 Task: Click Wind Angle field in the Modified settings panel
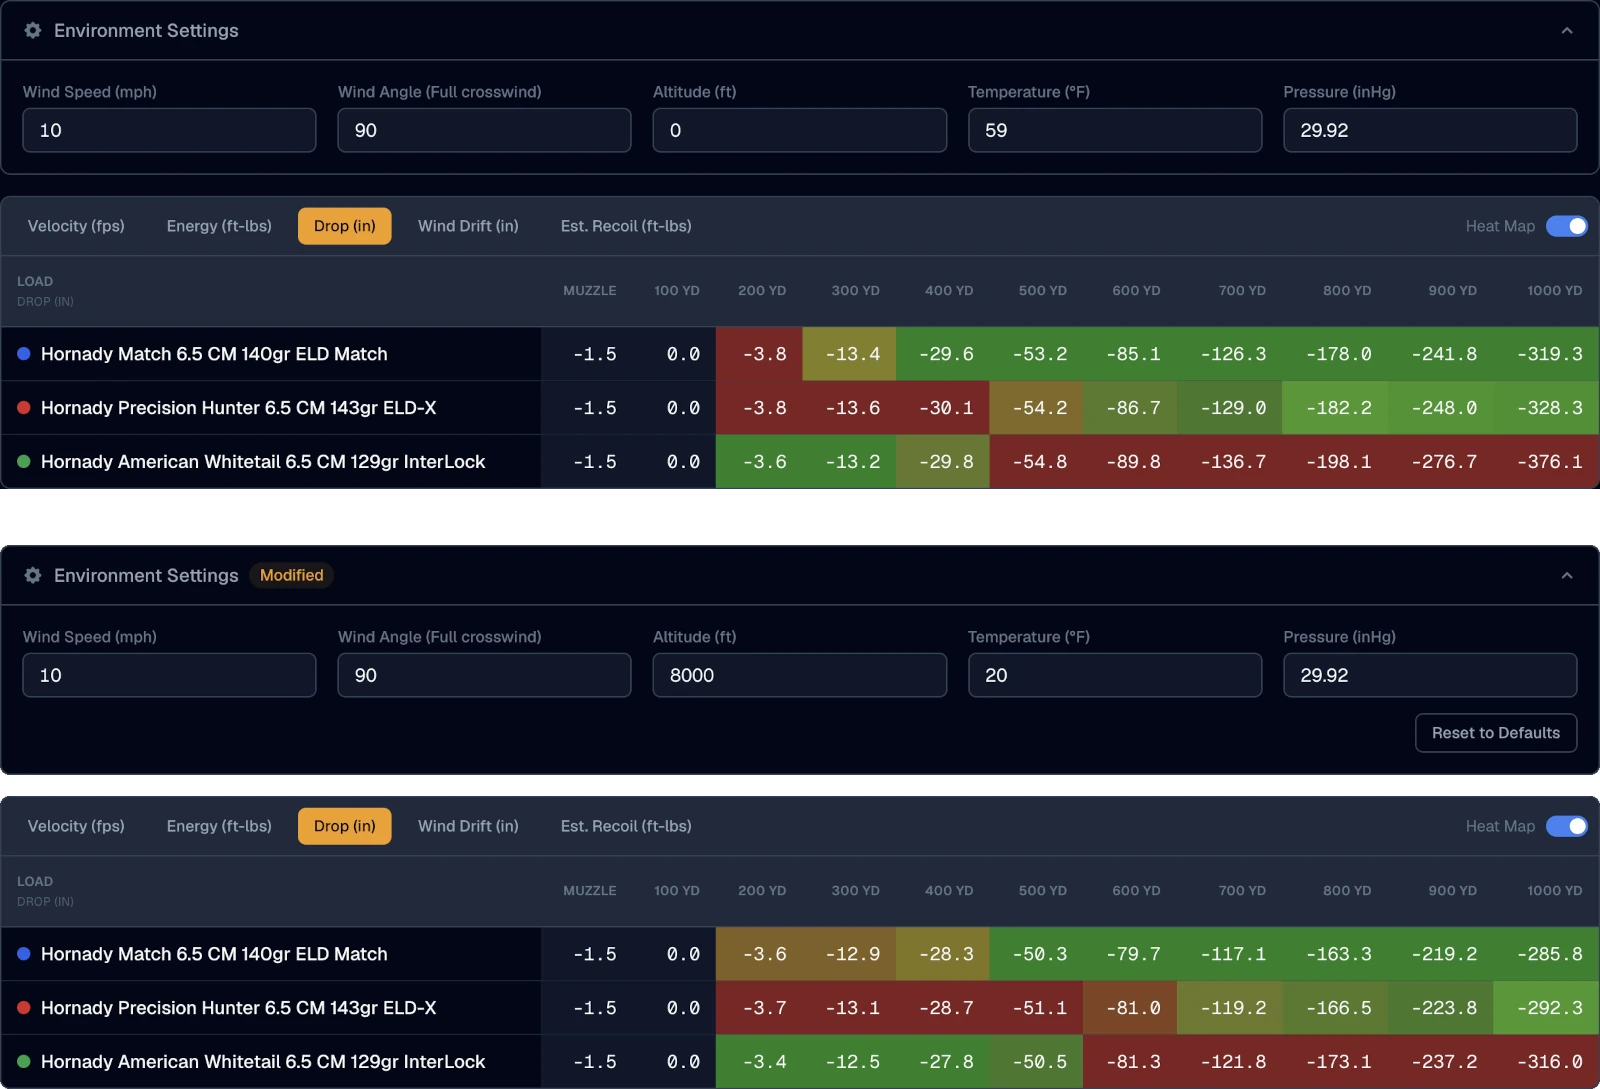484,675
